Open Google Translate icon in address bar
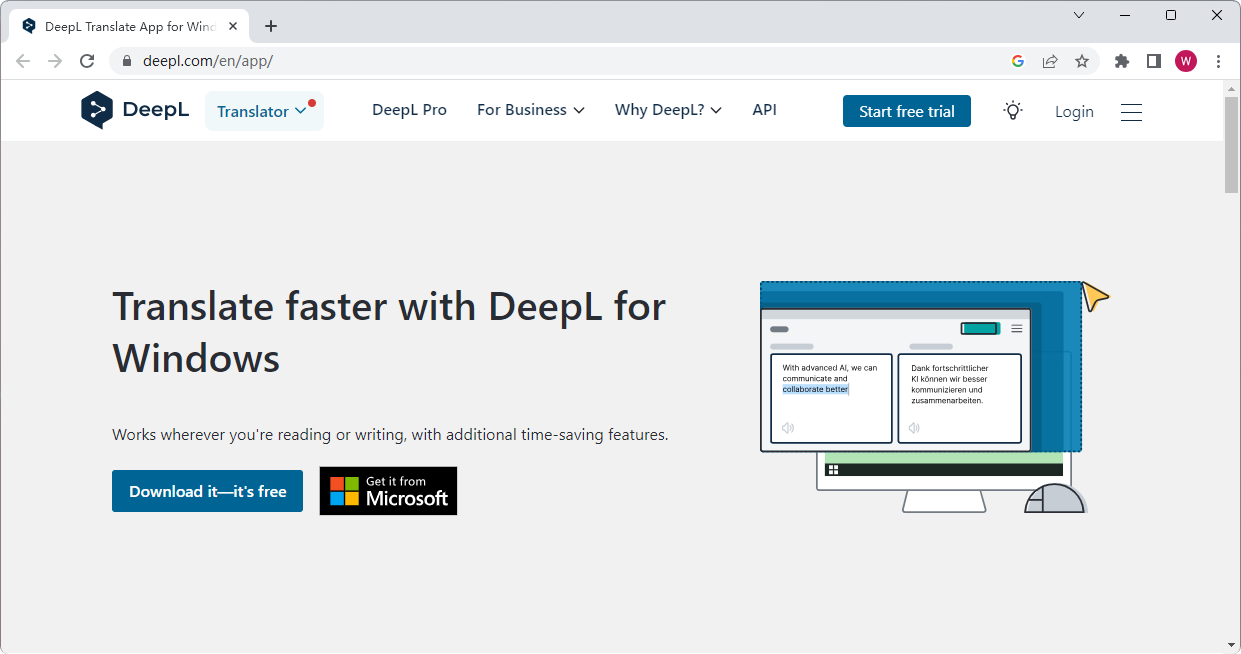Viewport: 1241px width, 654px height. (1018, 61)
